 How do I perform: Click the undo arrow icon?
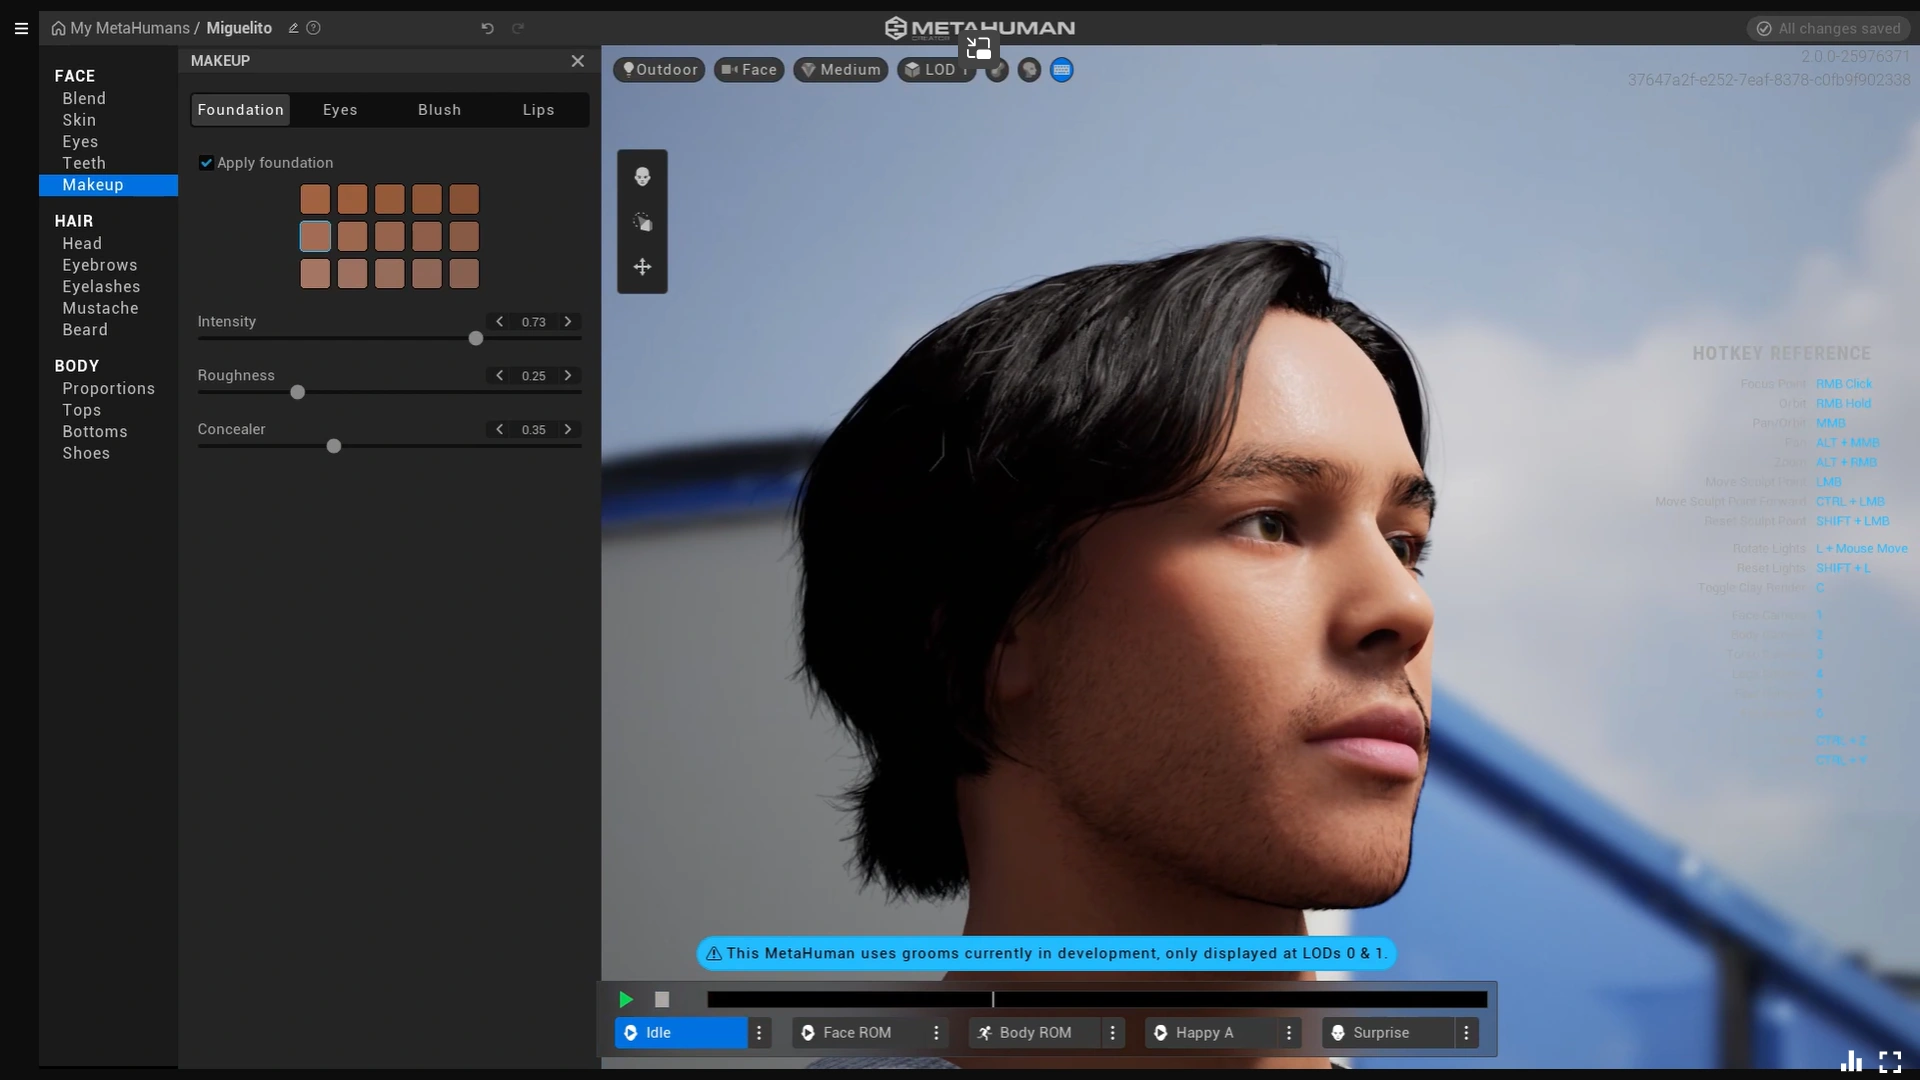point(487,28)
